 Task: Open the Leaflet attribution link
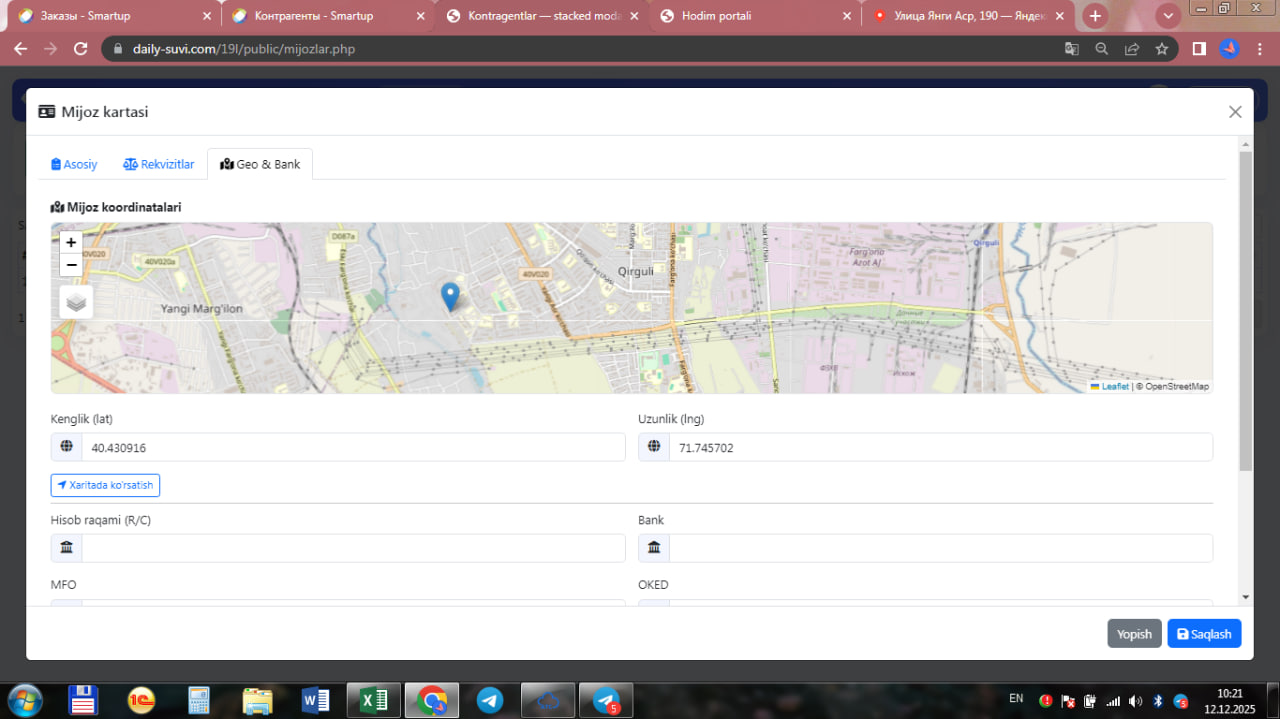(1114, 387)
